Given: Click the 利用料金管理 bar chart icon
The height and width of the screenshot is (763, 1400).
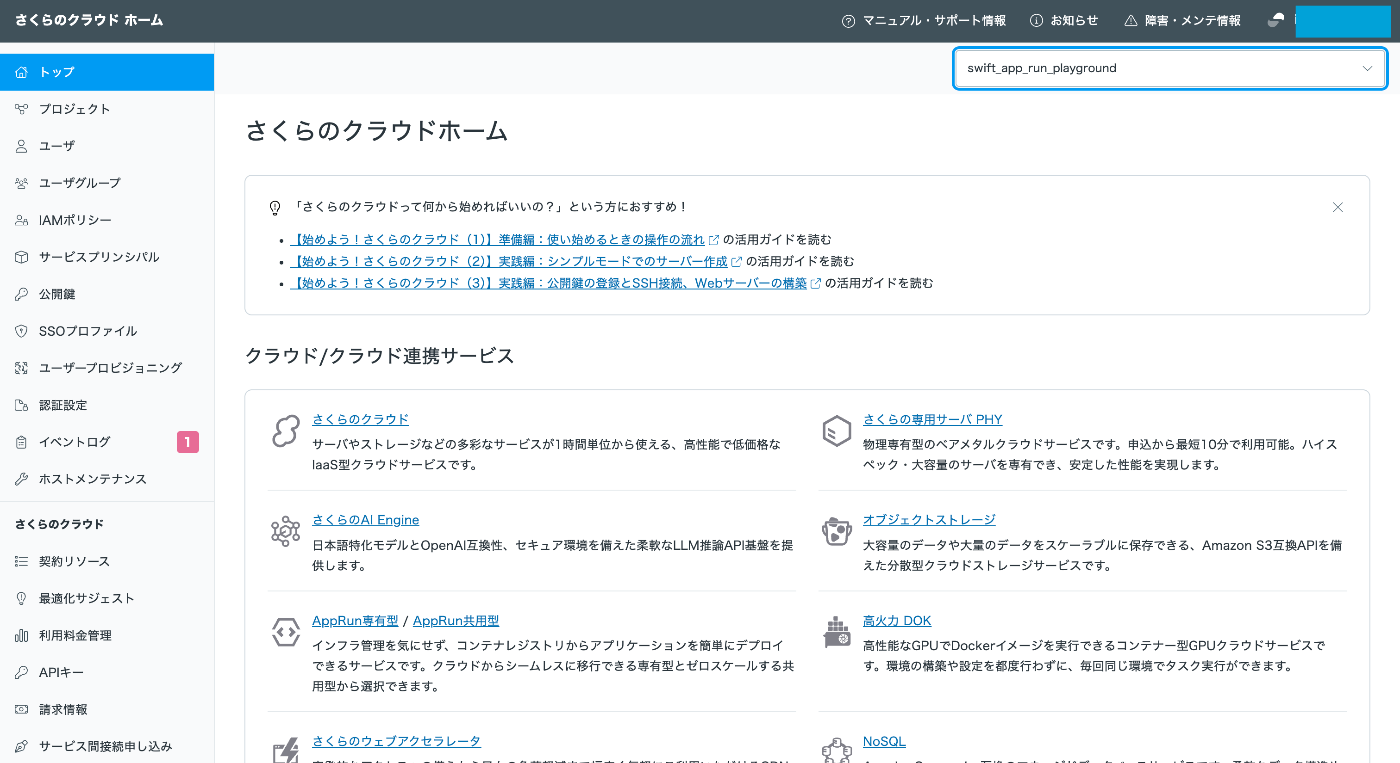Looking at the screenshot, I should pos(21,635).
